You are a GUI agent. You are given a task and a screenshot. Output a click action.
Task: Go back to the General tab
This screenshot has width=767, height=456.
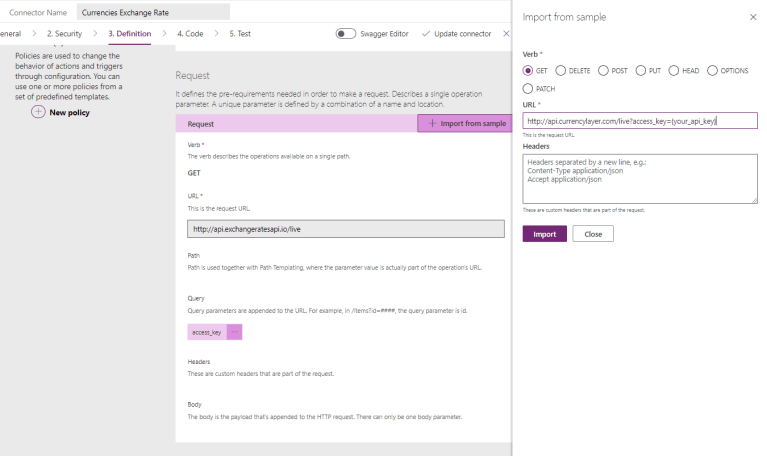click(x=10, y=34)
